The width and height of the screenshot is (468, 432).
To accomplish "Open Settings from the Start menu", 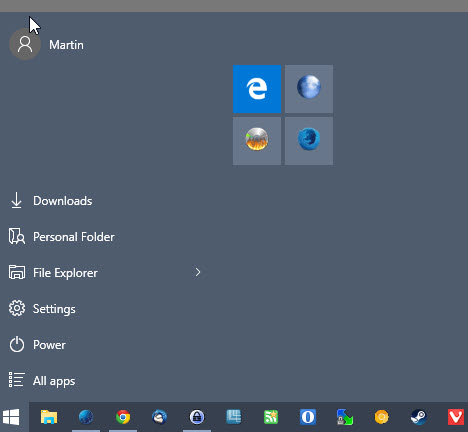I will pos(54,309).
